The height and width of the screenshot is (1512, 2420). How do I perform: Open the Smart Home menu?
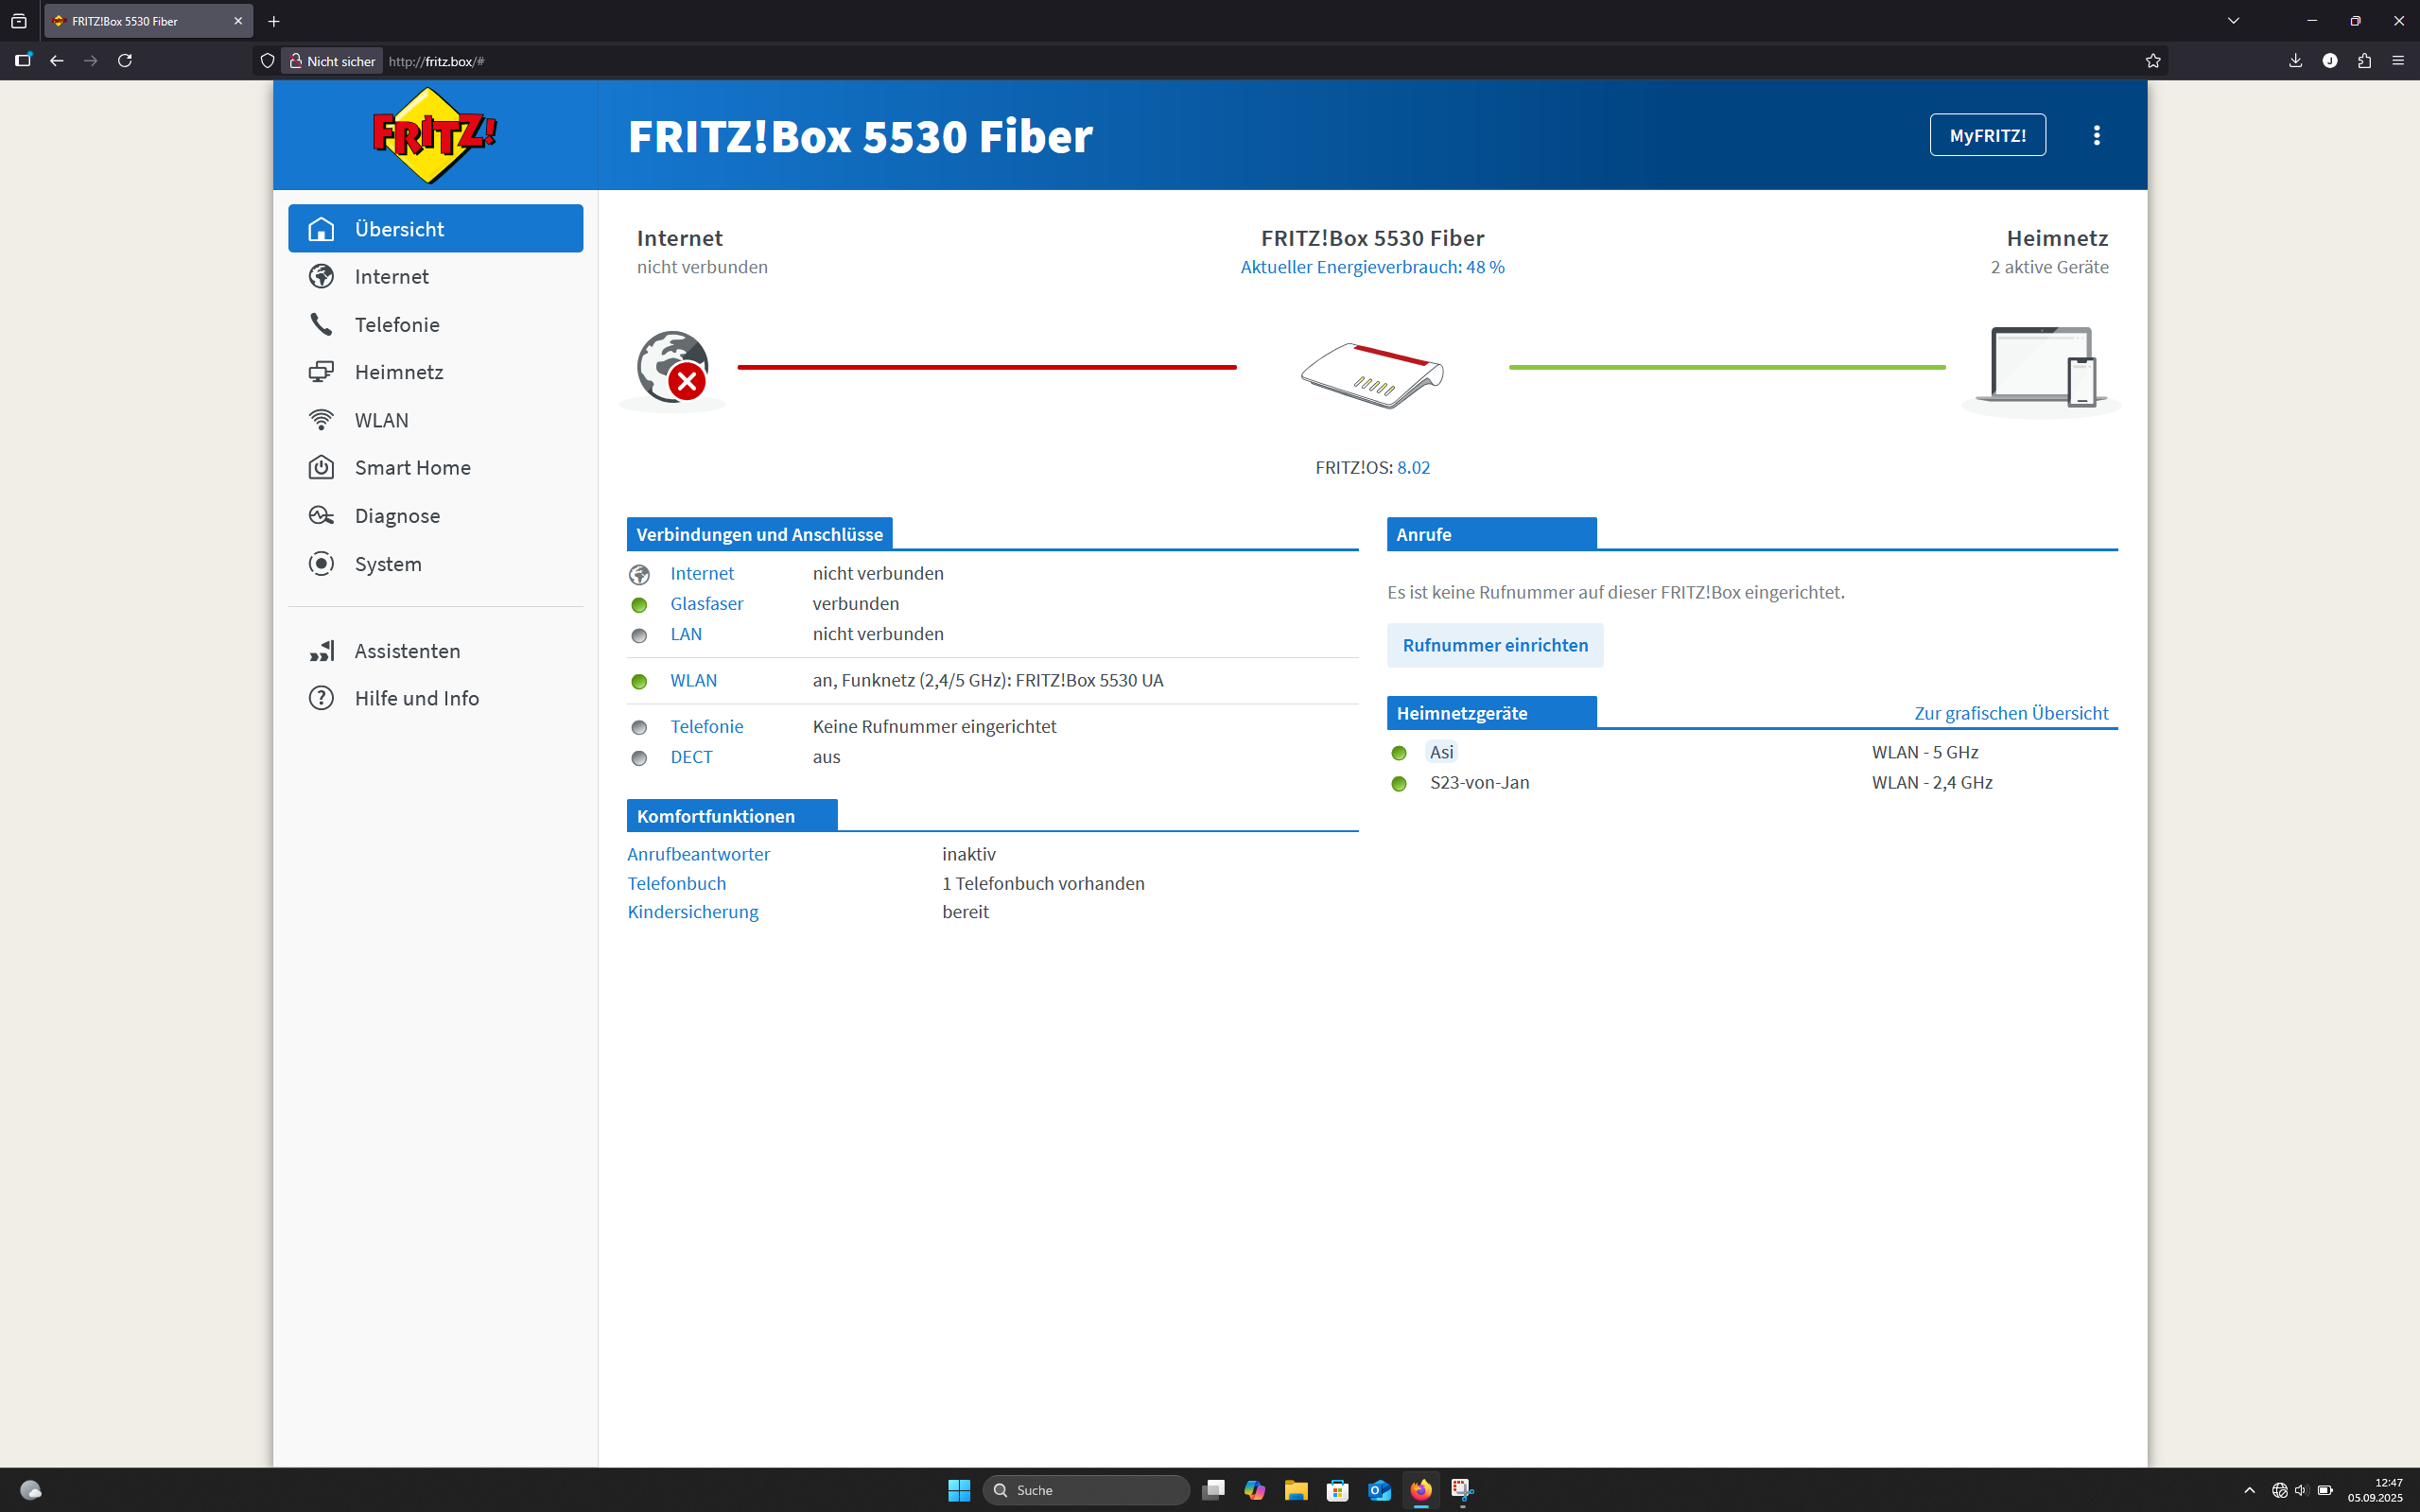pyautogui.click(x=436, y=467)
